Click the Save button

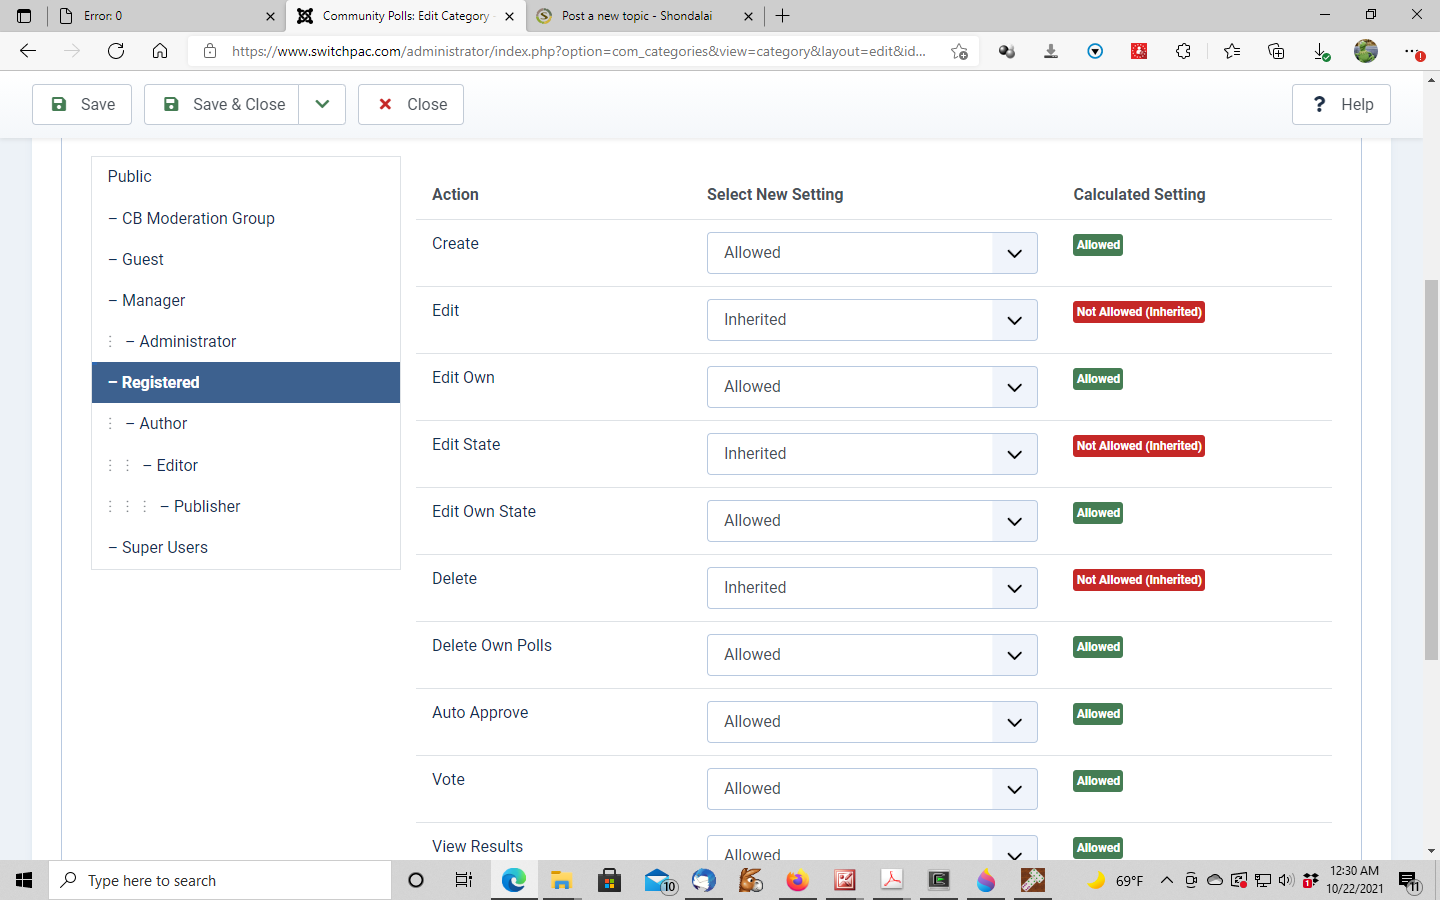point(82,104)
